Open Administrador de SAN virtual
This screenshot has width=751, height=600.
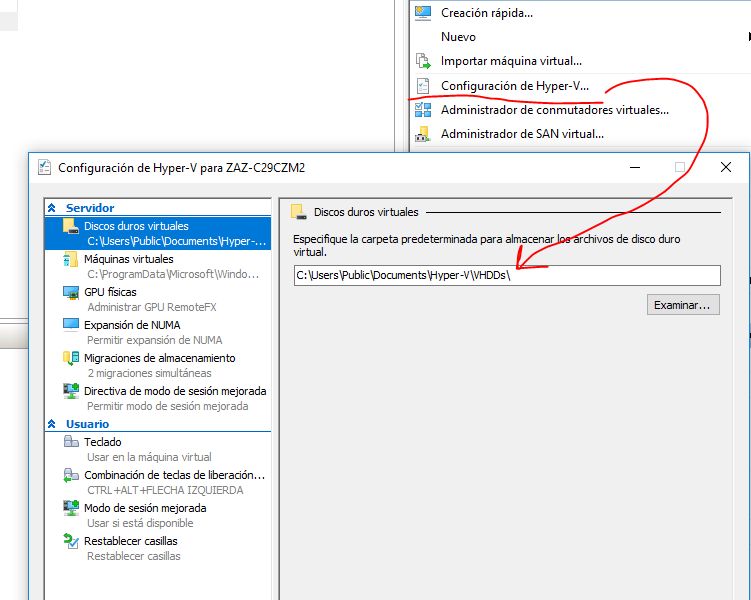click(x=522, y=134)
